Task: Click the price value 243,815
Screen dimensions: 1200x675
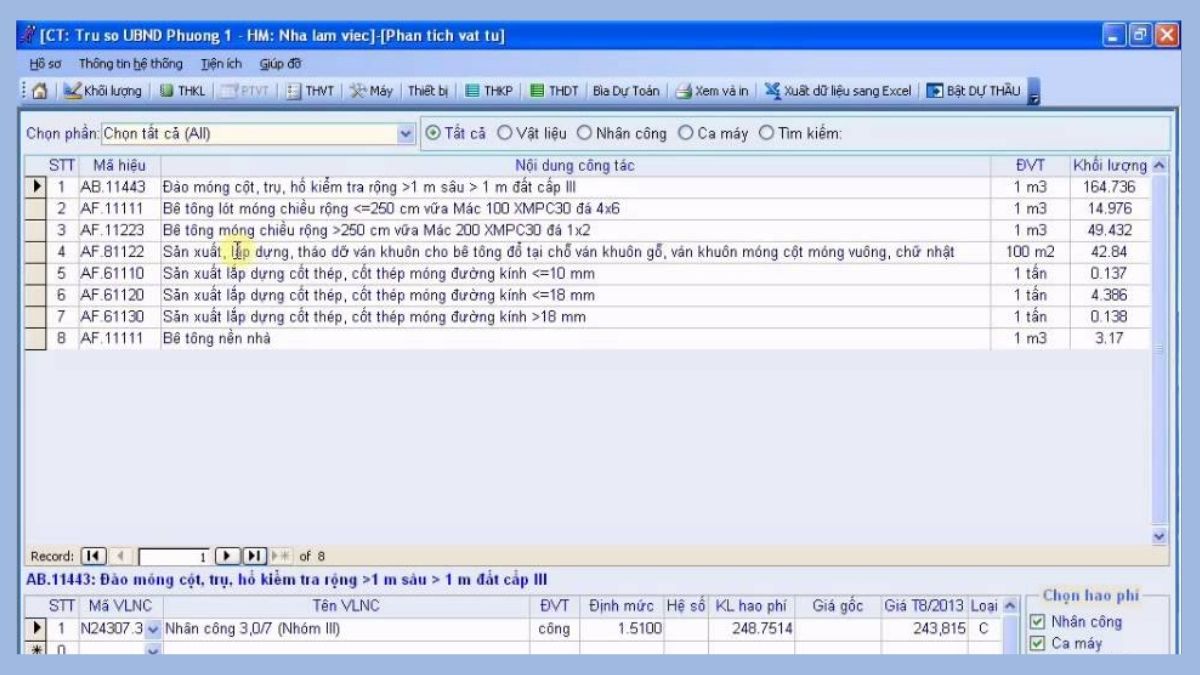Action: [924, 629]
